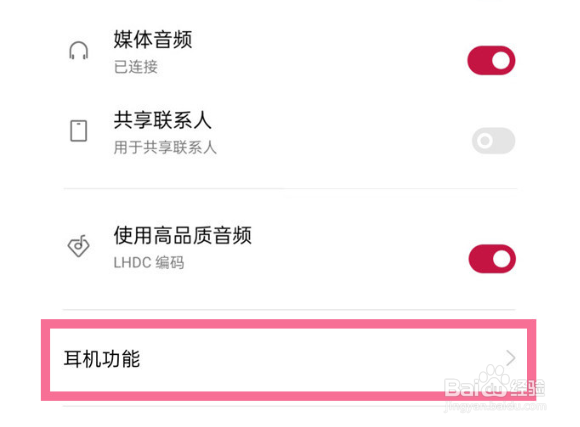Expand 耳机功能 using its right chevron
Viewport: 580px width, 427px height.
click(511, 358)
